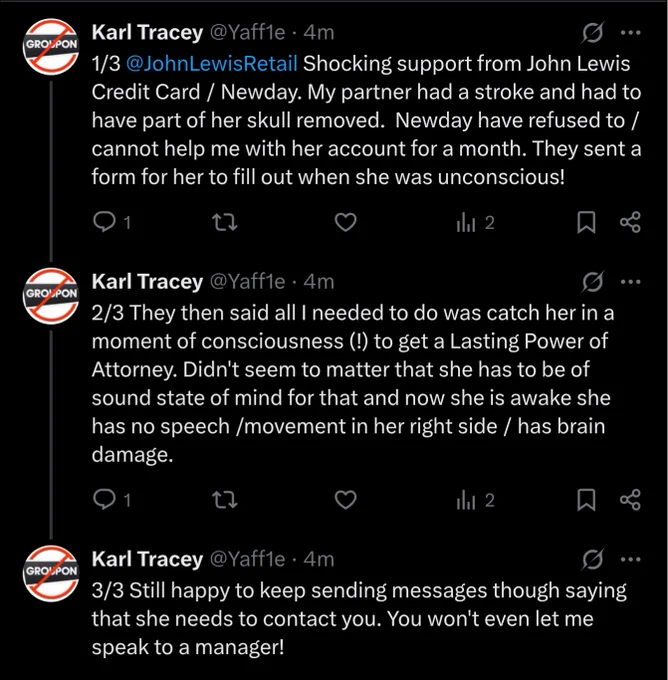
Task: Open more options on second tweet
Action: (x=631, y=282)
